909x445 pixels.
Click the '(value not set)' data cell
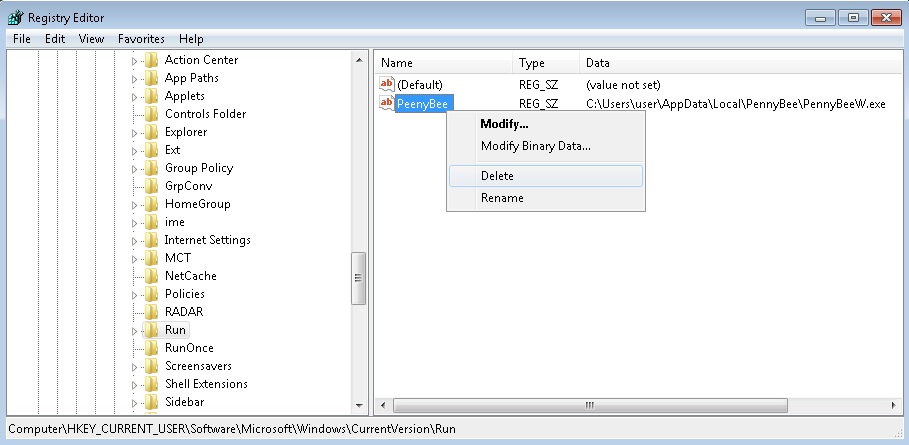[x=623, y=85]
